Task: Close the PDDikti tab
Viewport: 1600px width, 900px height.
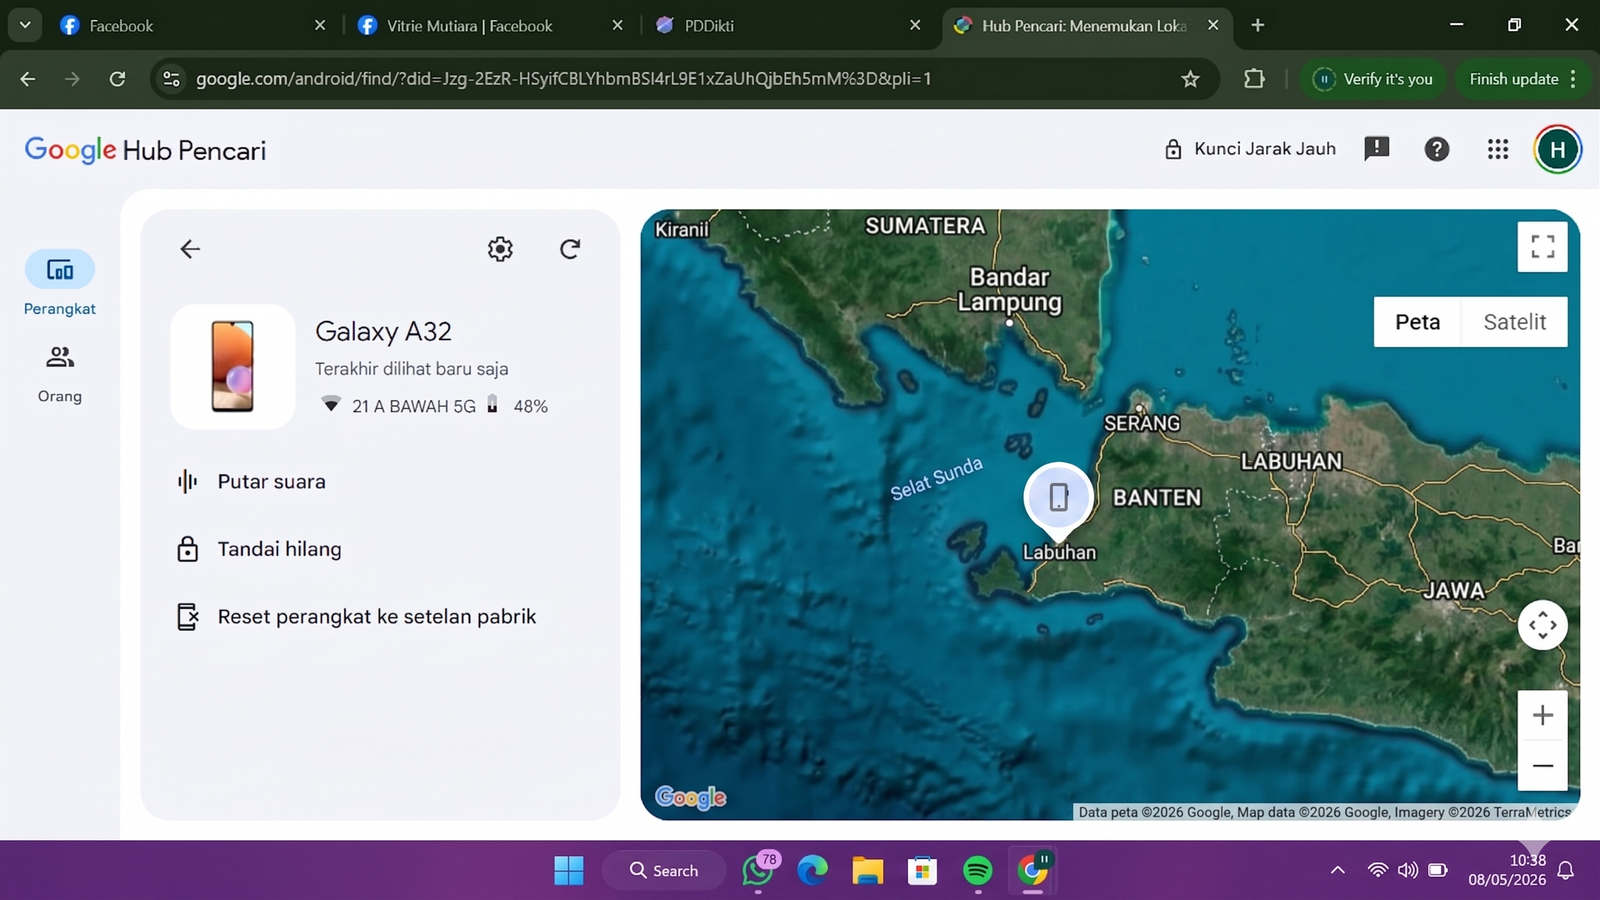Action: click(915, 26)
